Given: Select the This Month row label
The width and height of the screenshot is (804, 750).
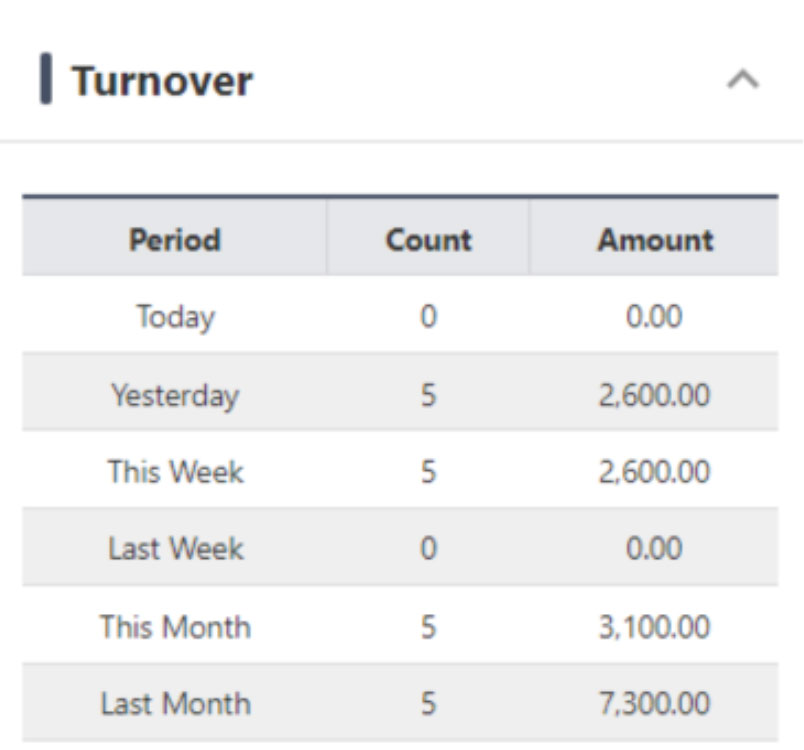Looking at the screenshot, I should [x=175, y=627].
